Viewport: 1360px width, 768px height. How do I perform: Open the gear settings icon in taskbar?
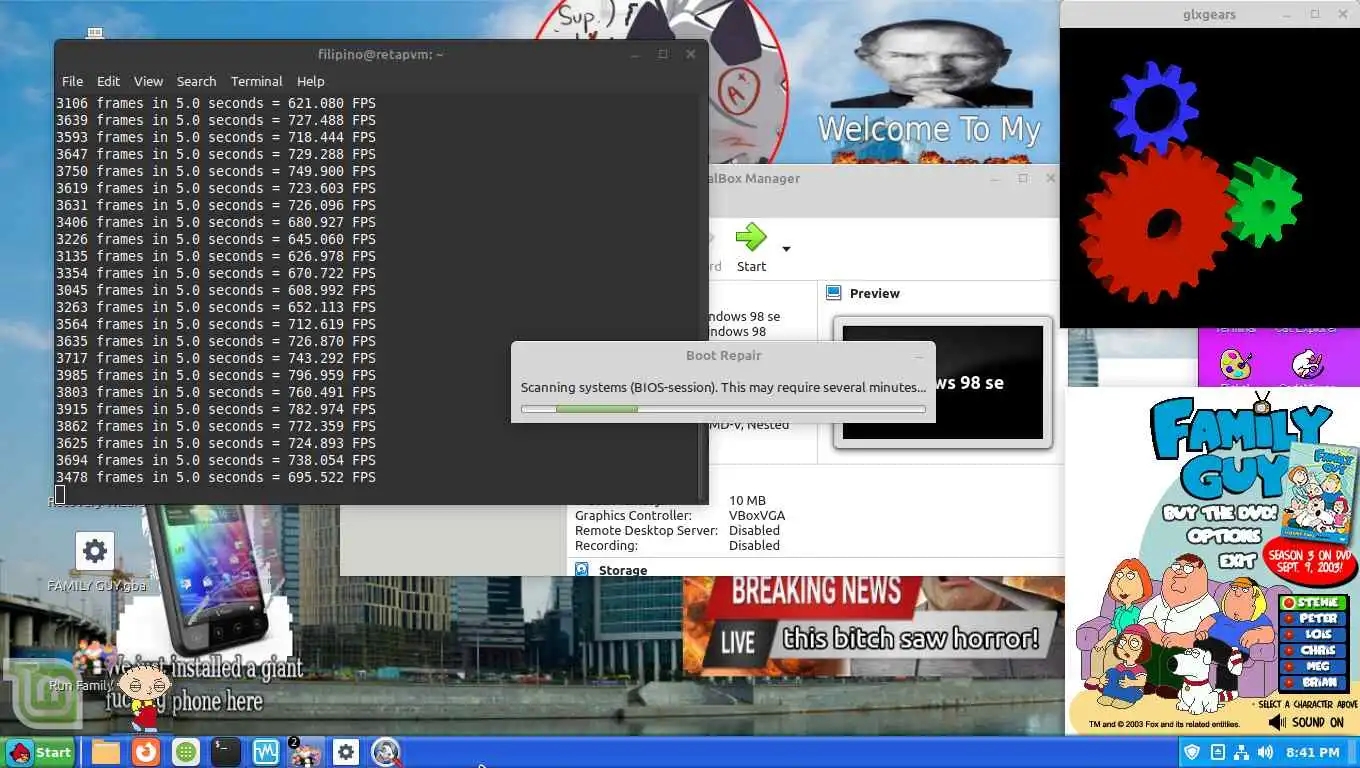tap(346, 752)
